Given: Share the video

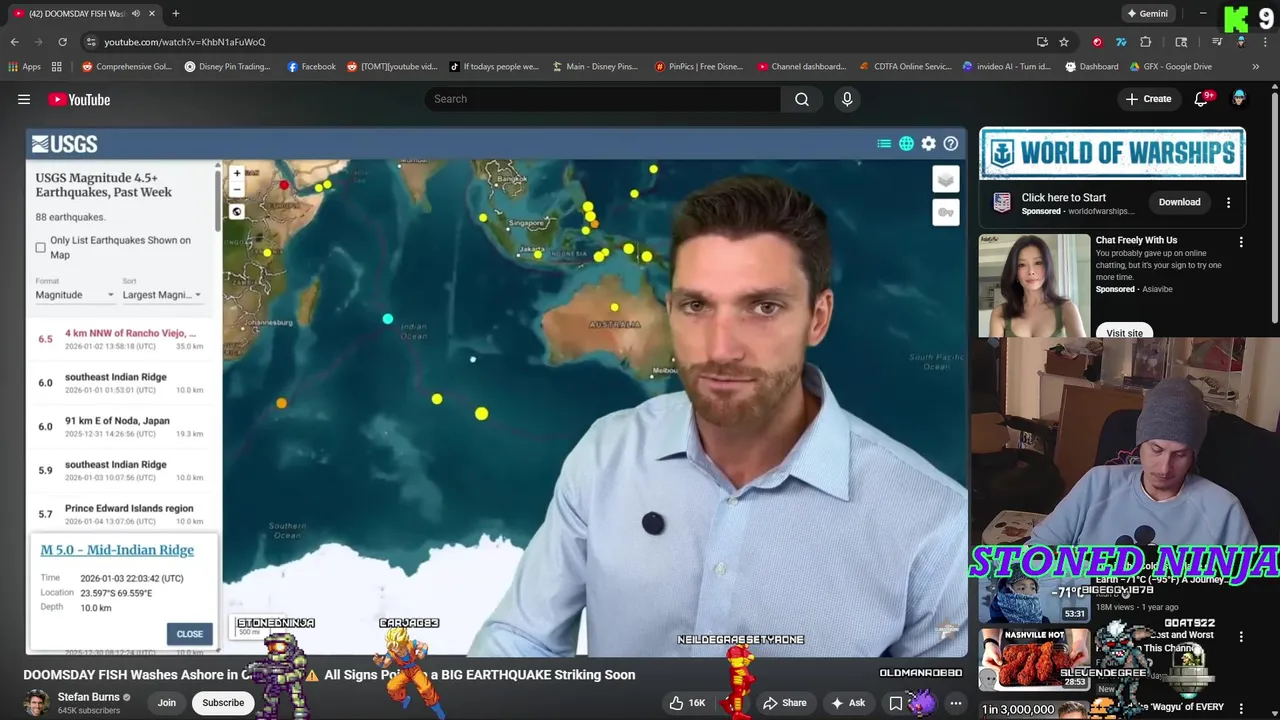Looking at the screenshot, I should coord(785,703).
